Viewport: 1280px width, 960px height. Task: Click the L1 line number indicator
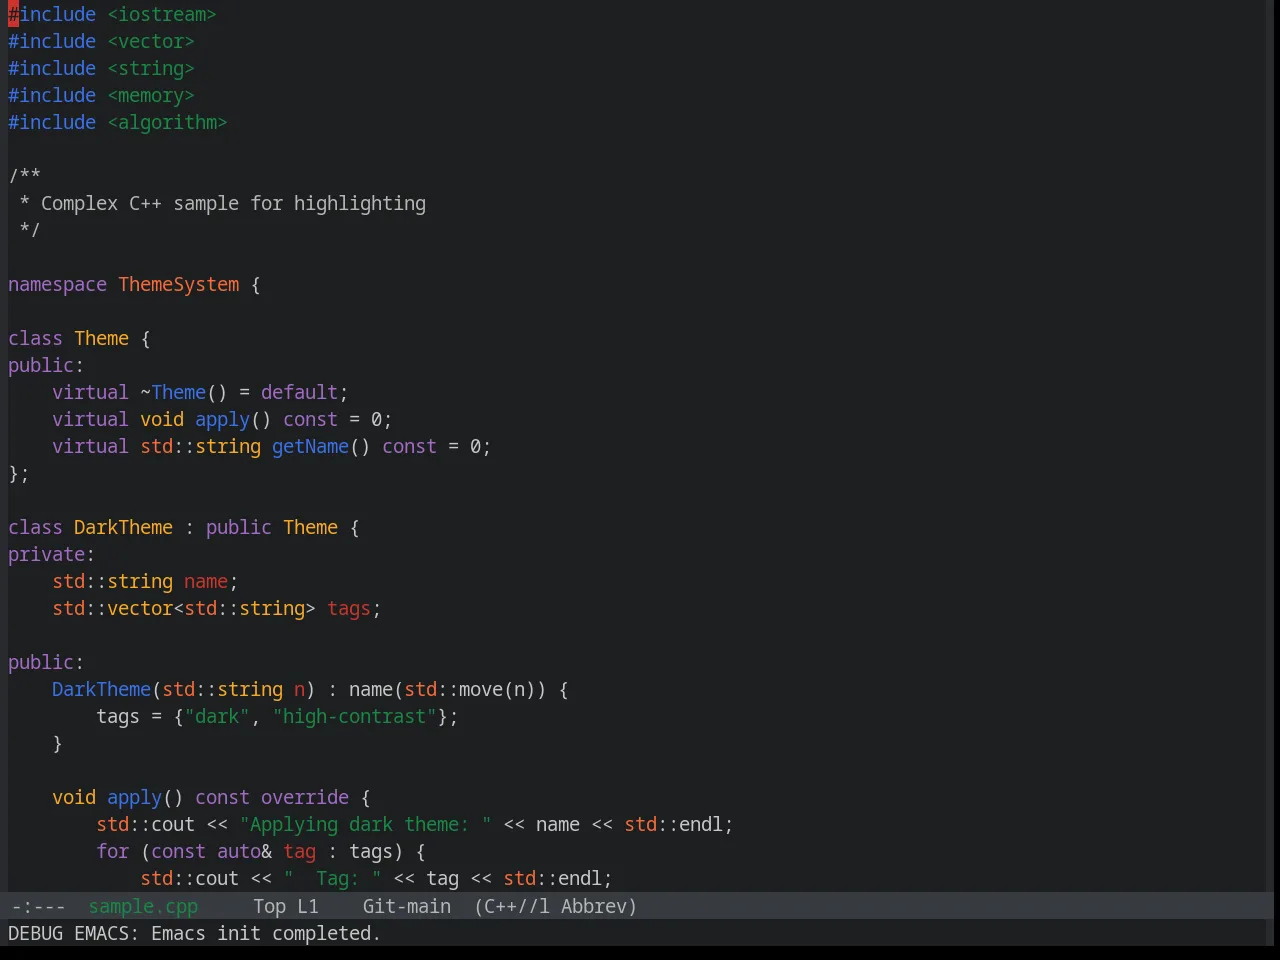click(307, 906)
